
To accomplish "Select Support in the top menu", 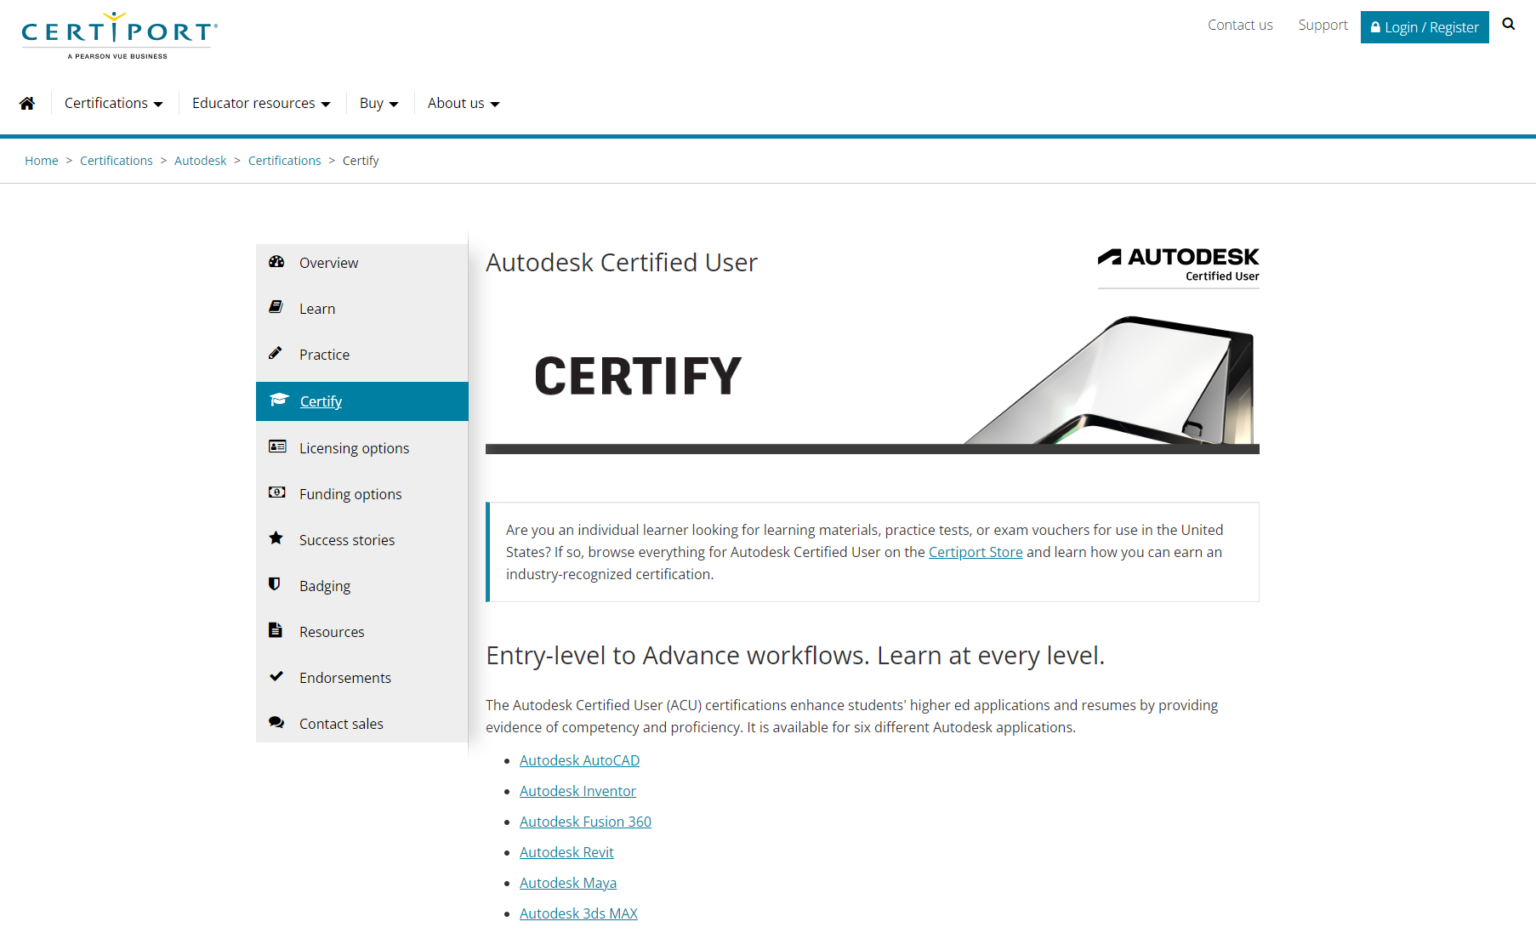I will click(x=1323, y=25).
